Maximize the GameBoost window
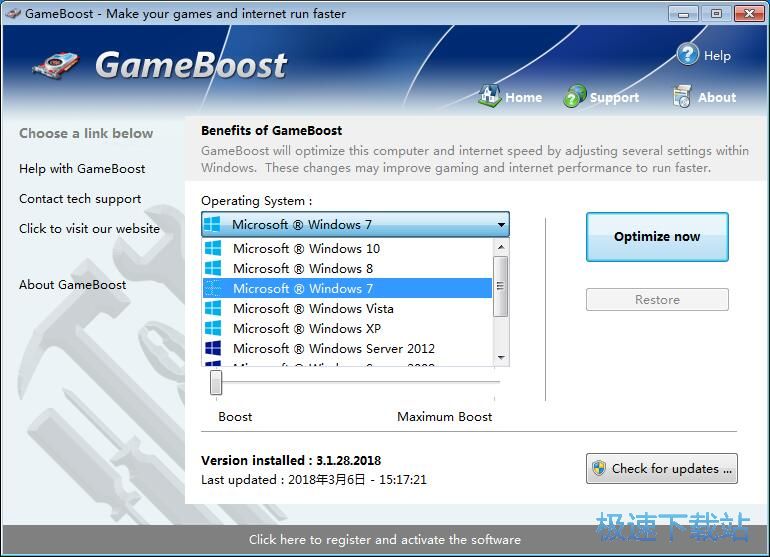This screenshot has width=770, height=557. pyautogui.click(x=716, y=13)
